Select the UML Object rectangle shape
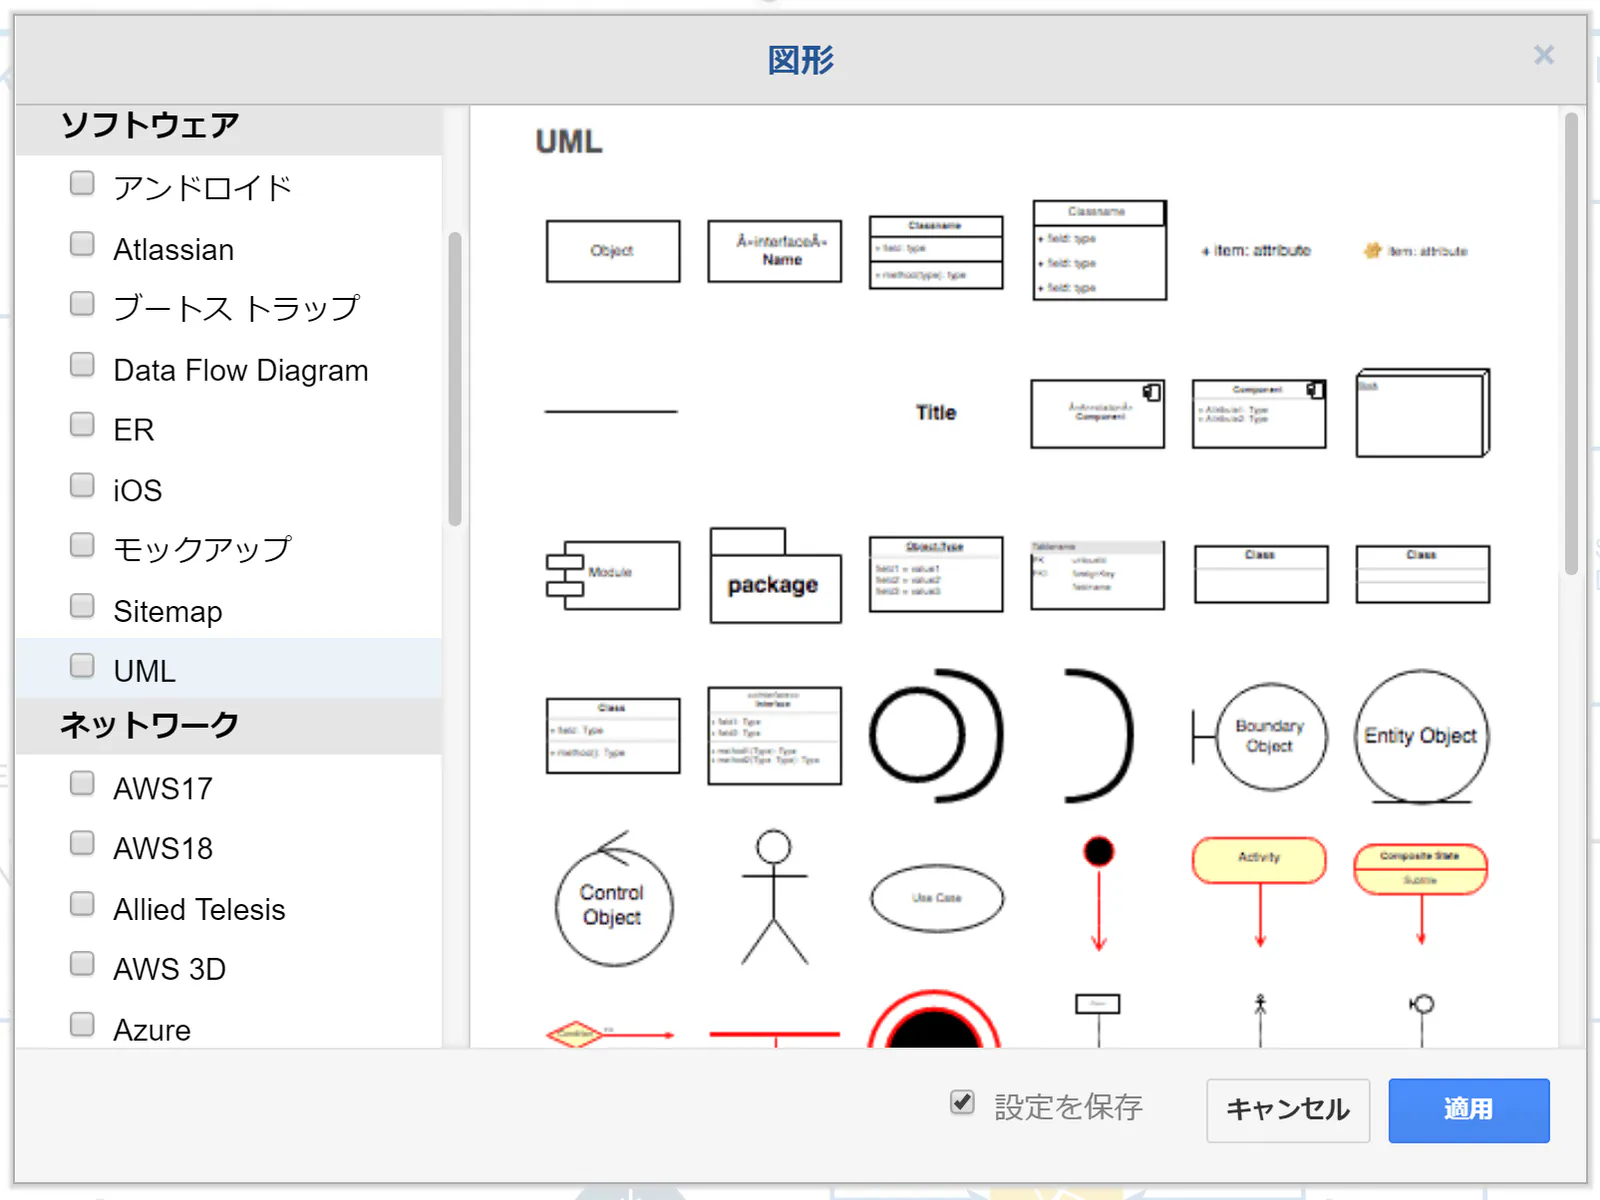The image size is (1600, 1200). (x=613, y=251)
